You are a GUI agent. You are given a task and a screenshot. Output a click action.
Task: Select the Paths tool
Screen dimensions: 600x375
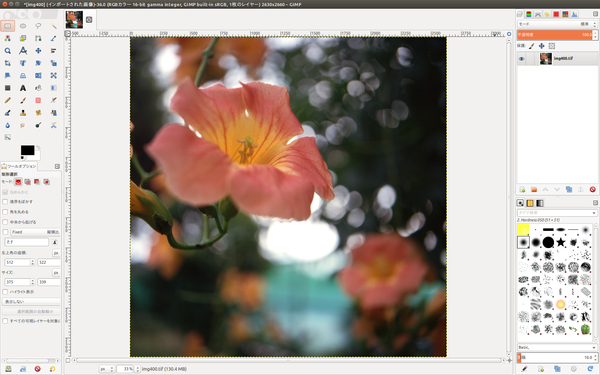(x=38, y=38)
